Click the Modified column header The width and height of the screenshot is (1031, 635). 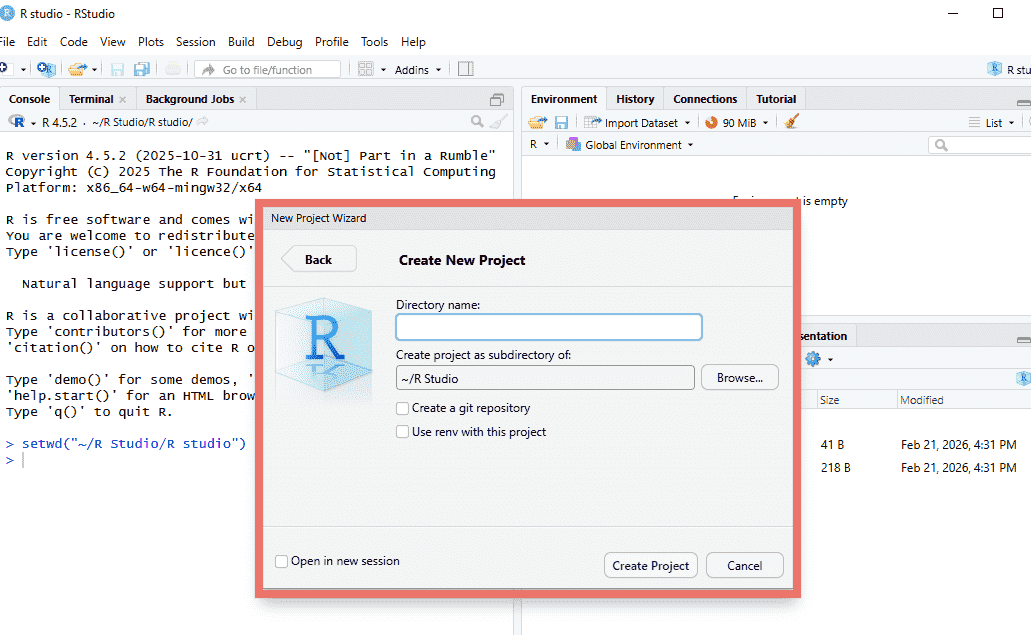(922, 400)
